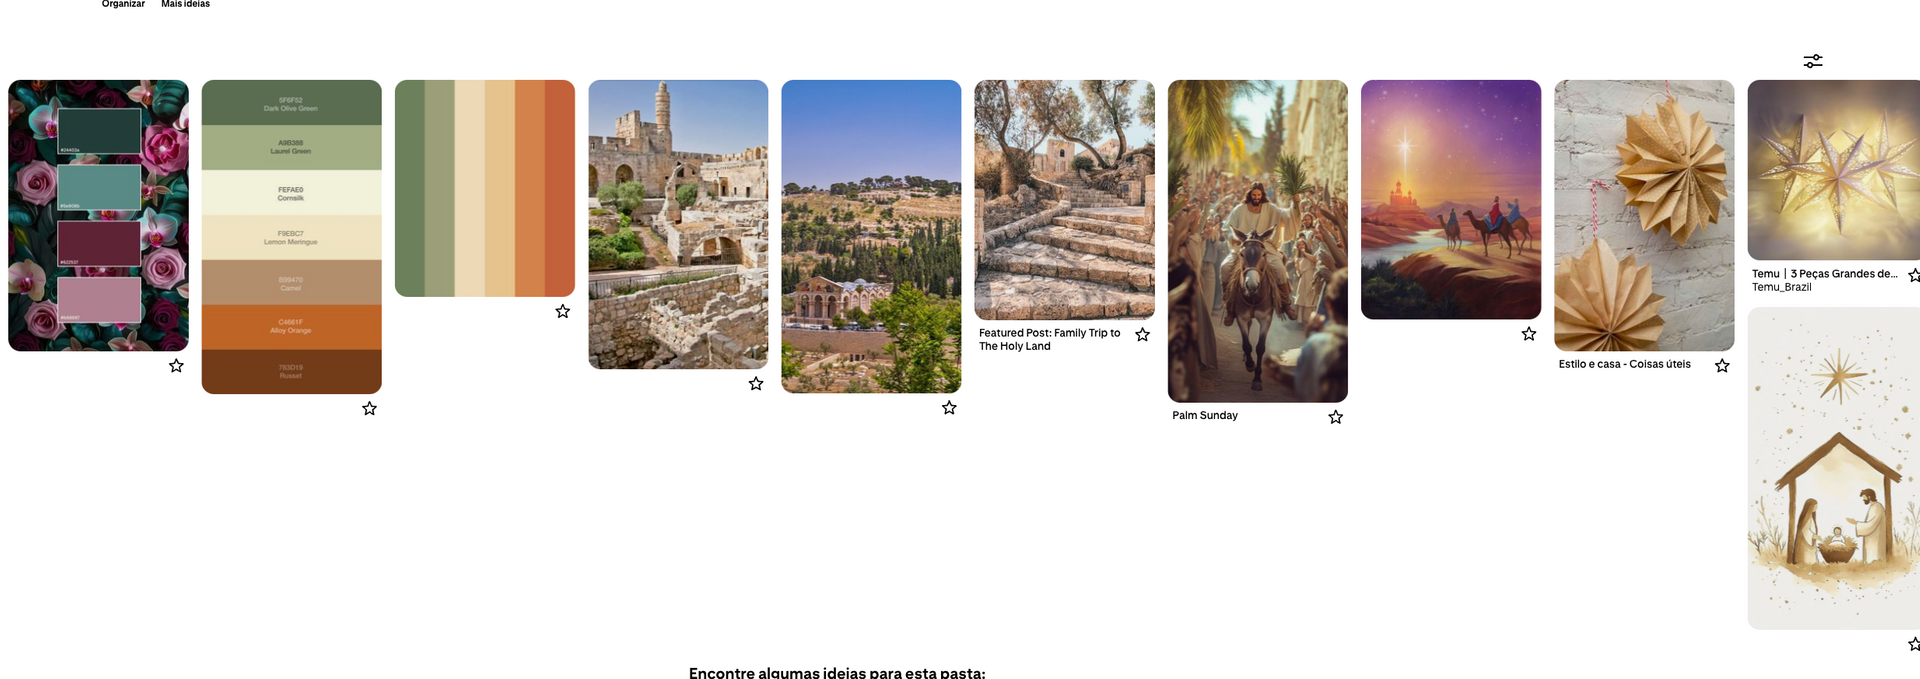Viewport: 1920px width, 679px height.
Task: Star the hillside church landscape pin
Action: [949, 407]
